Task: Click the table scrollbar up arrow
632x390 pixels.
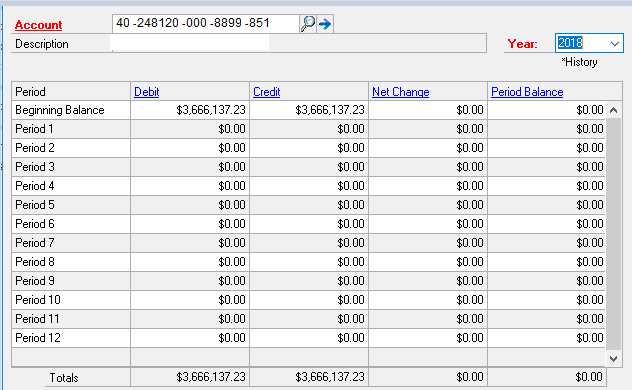Action: [613, 110]
